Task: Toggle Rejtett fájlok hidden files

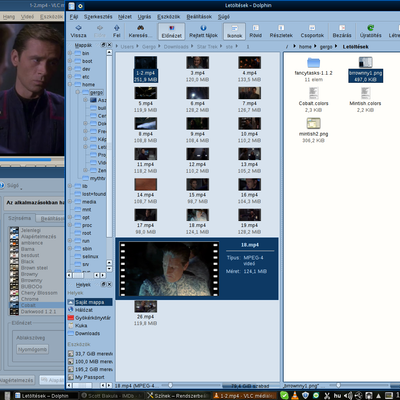Action: [x=203, y=31]
